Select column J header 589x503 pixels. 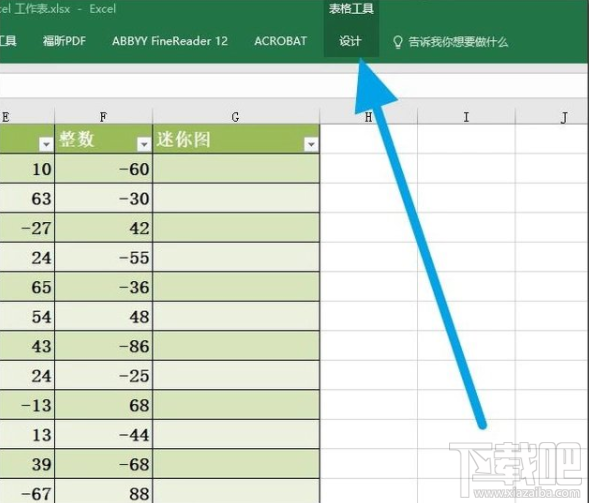552,117
